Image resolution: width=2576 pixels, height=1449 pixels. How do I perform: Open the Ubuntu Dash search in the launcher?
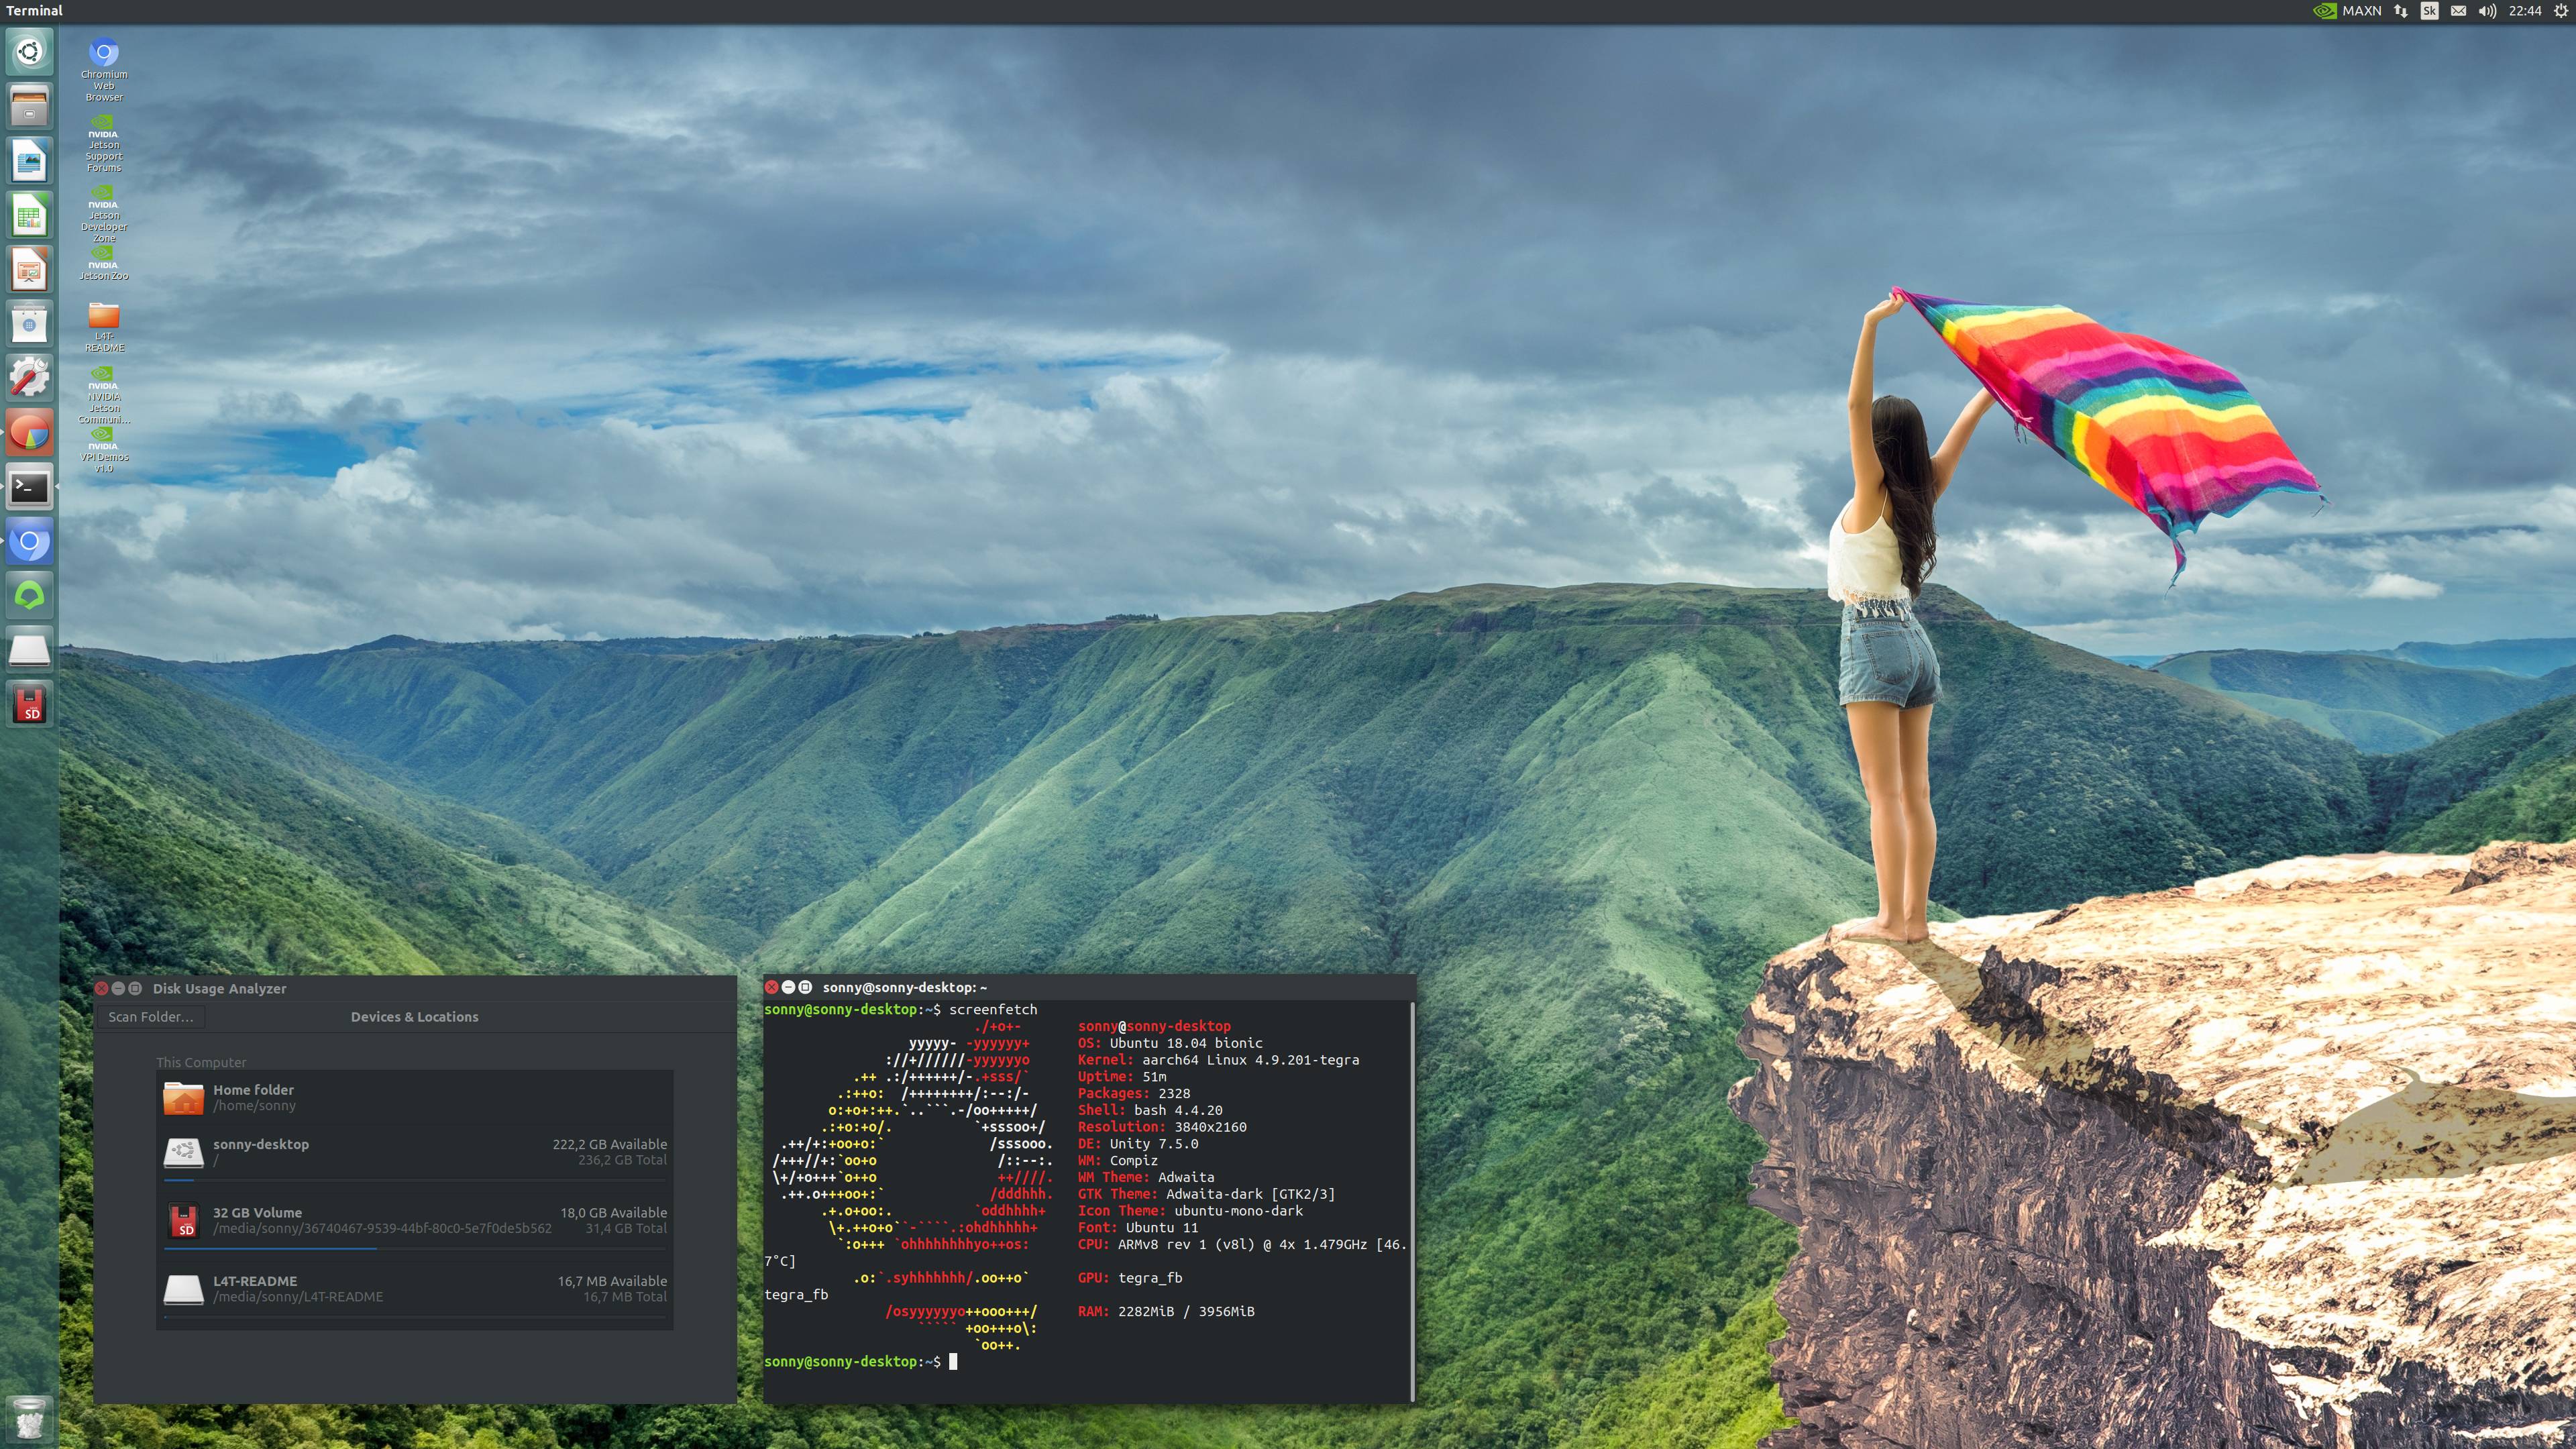[x=29, y=51]
